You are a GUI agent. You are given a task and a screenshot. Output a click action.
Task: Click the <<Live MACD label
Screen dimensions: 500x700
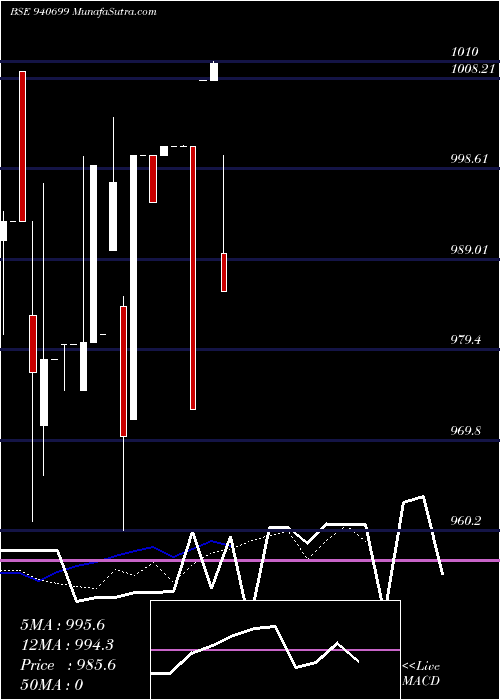click(x=421, y=674)
